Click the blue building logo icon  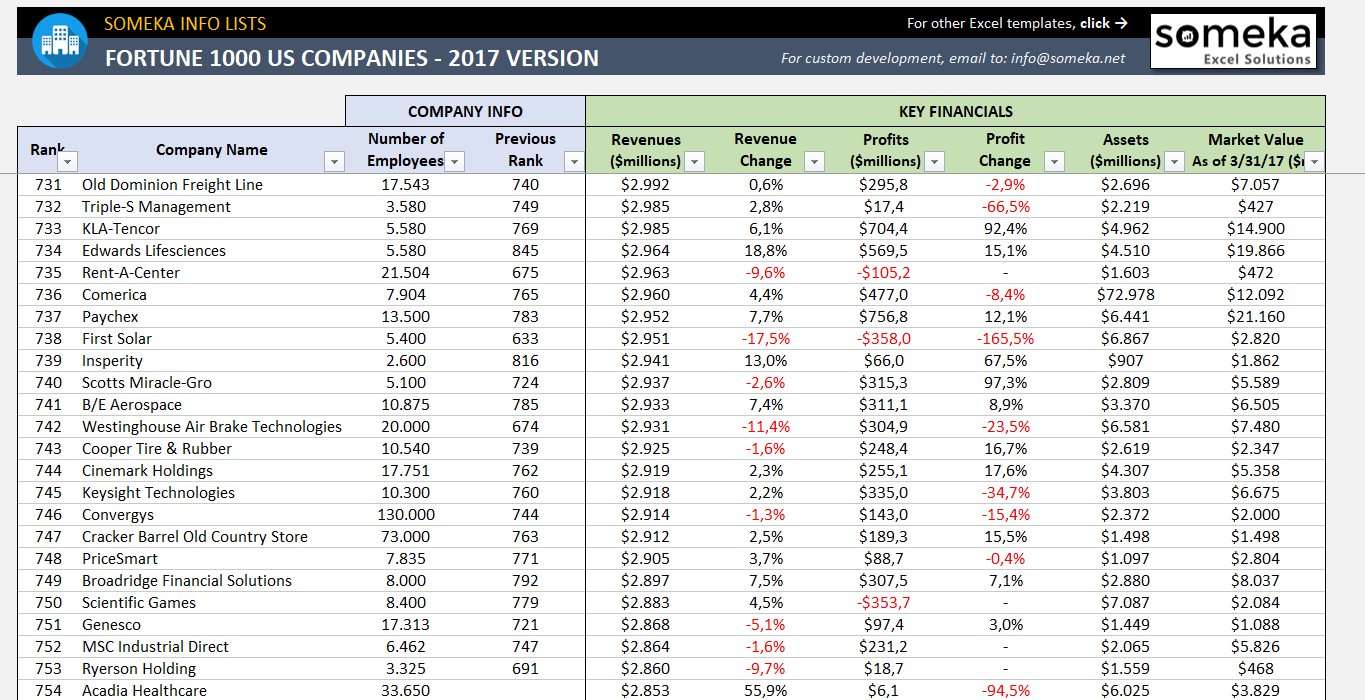59,41
